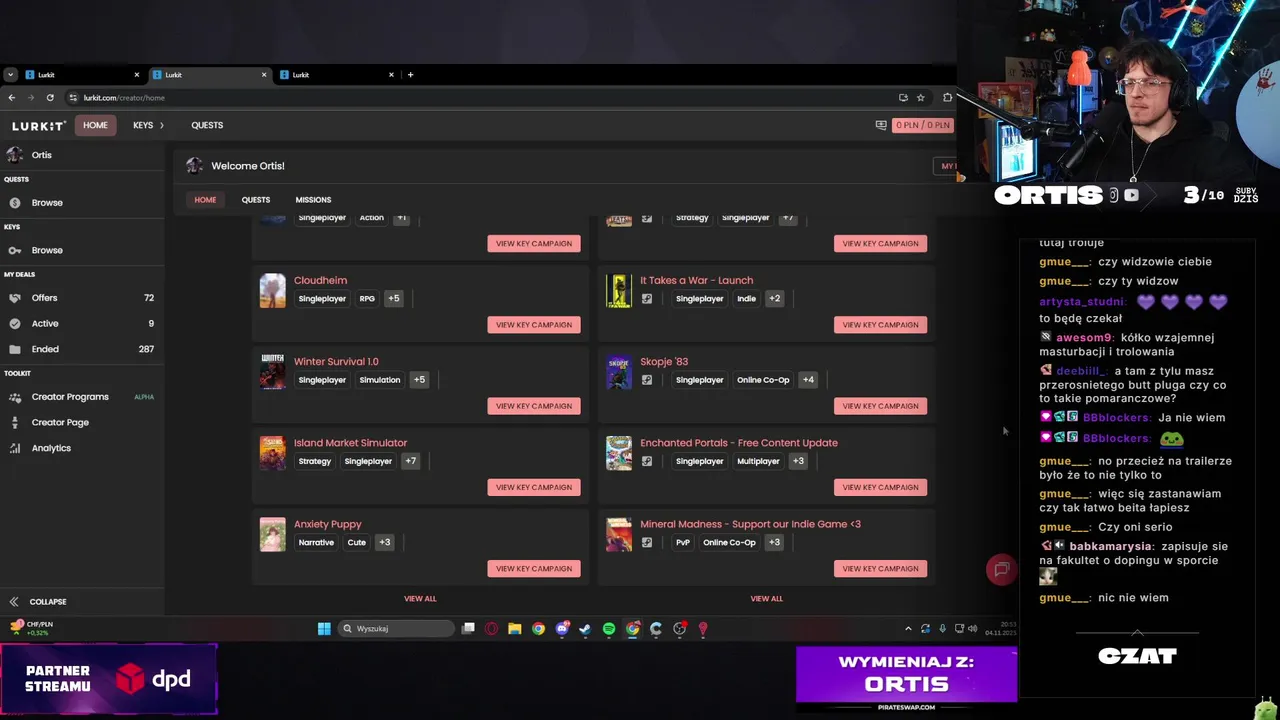
Task: Click the Windows taskbar search field
Action: 395,629
